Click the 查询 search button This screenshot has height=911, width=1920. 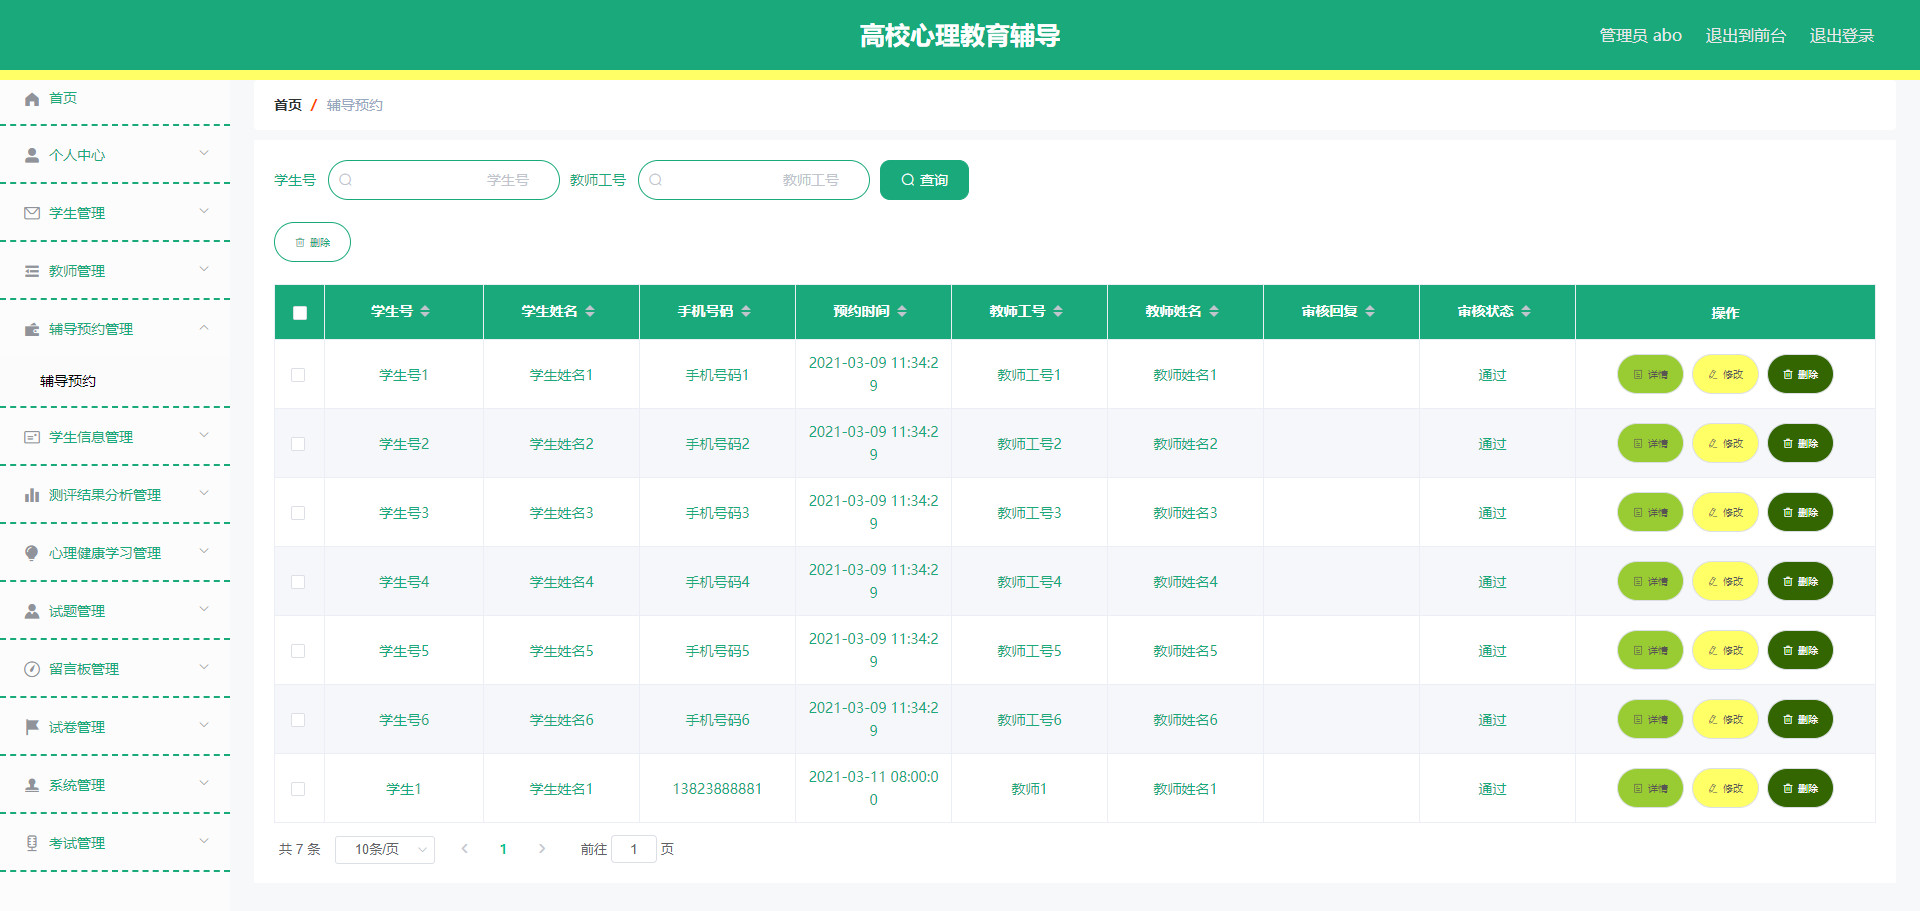(924, 180)
